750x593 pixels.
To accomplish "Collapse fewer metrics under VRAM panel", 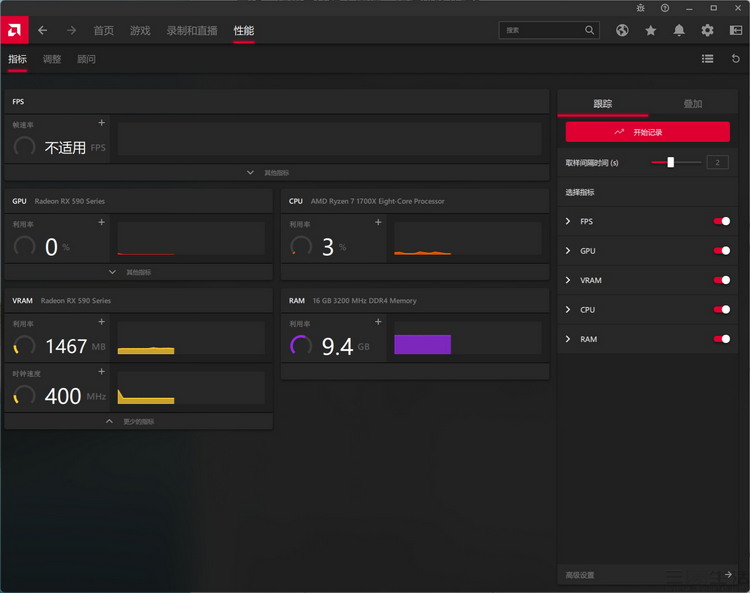I will click(138, 421).
